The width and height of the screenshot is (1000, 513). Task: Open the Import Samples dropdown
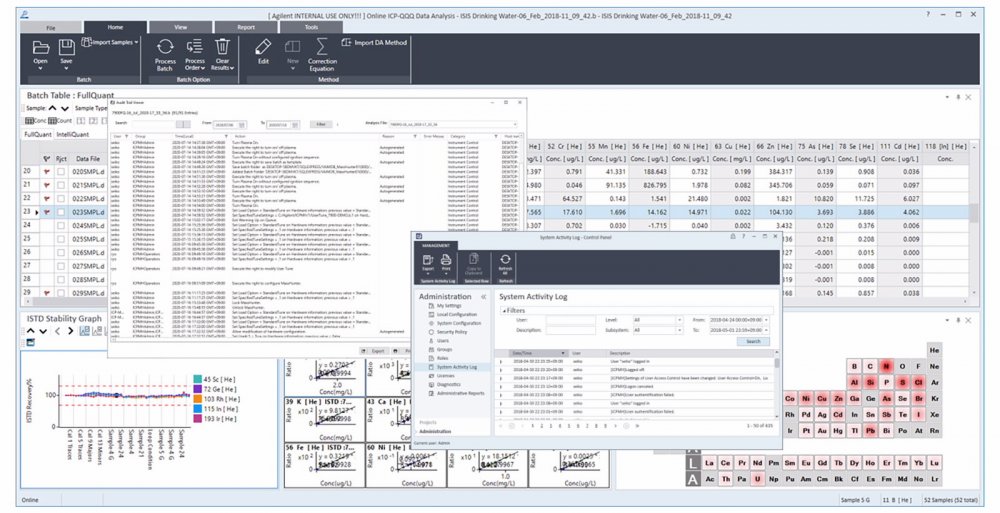[x=136, y=42]
